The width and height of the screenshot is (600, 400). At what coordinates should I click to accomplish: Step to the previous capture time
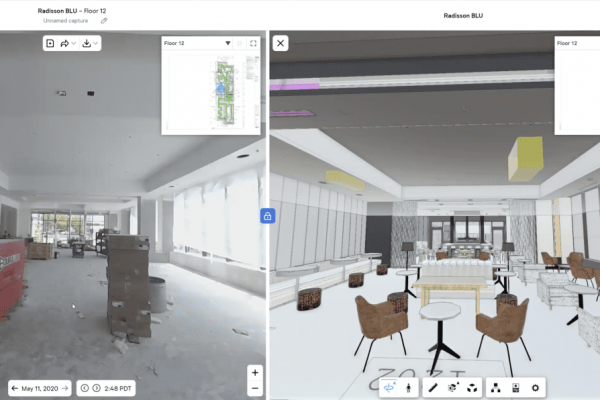[x=84, y=388]
